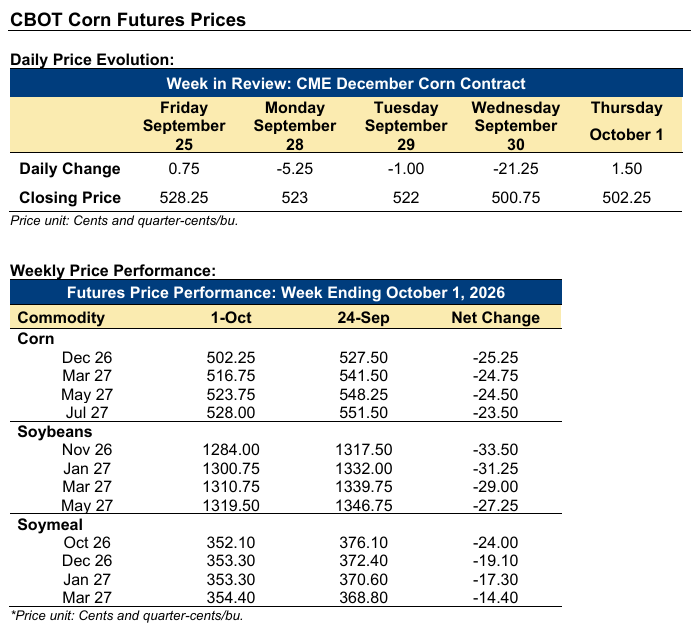
Task: Click the CBOT Corn Futures Prices title
Action: pos(128,20)
